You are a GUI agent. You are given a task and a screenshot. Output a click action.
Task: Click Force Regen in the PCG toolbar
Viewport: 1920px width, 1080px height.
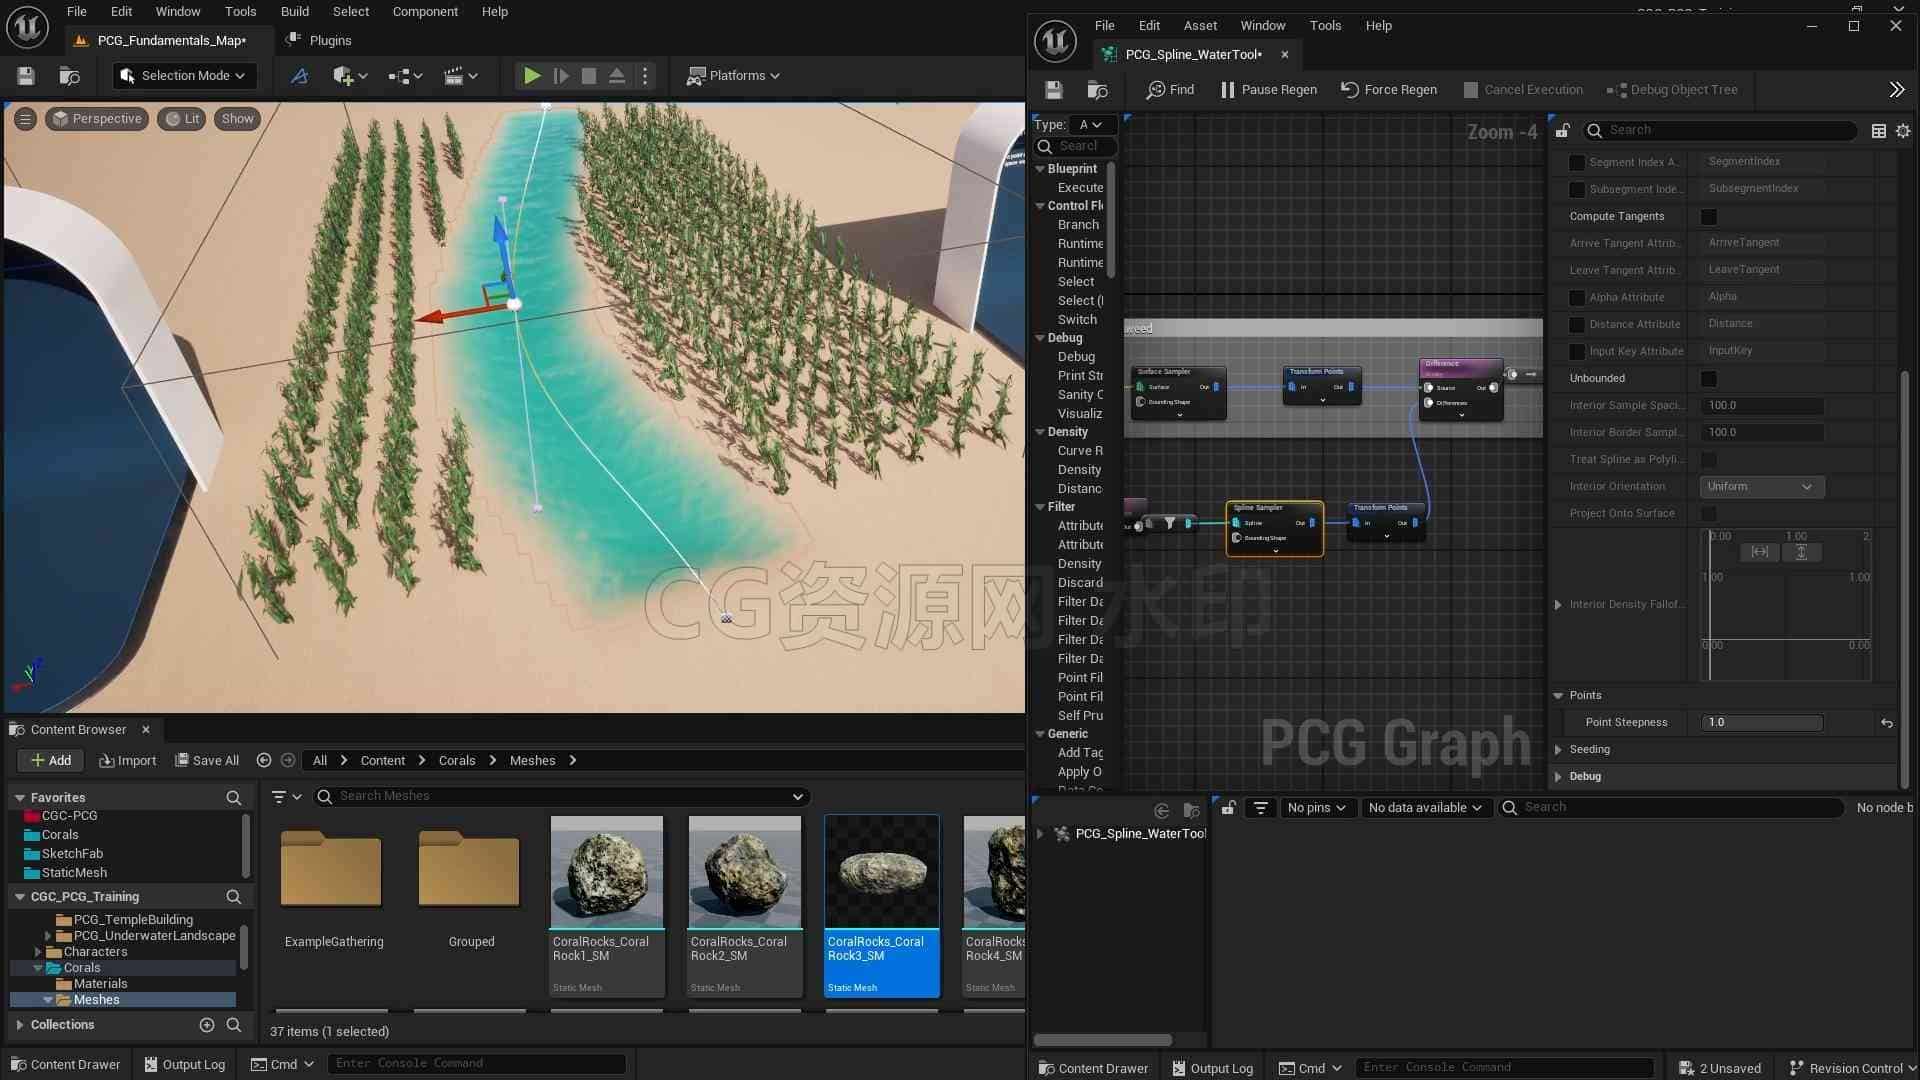1389,90
